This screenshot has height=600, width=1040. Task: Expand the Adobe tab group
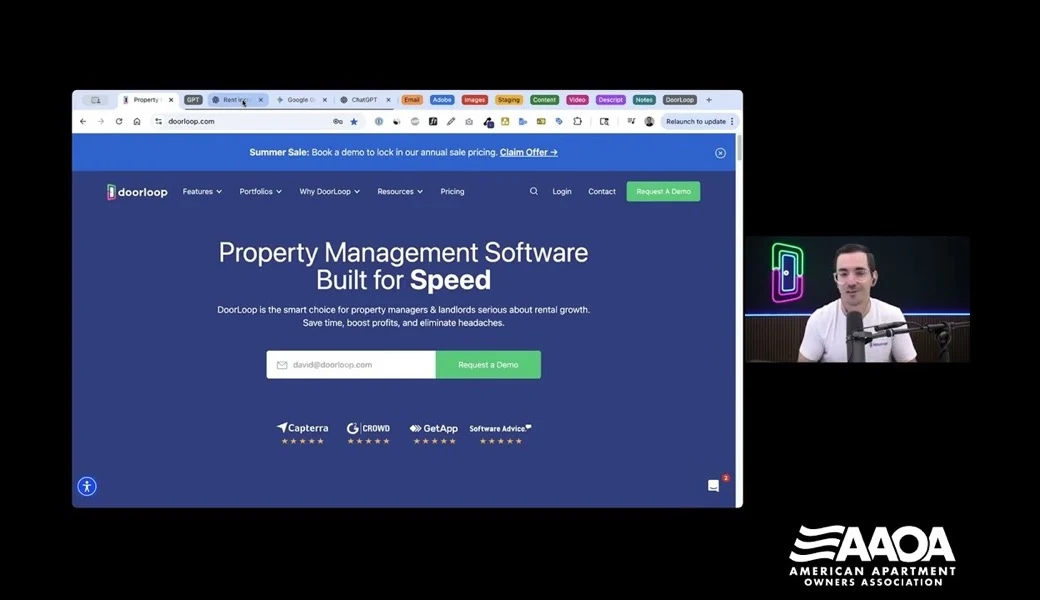[x=442, y=100]
